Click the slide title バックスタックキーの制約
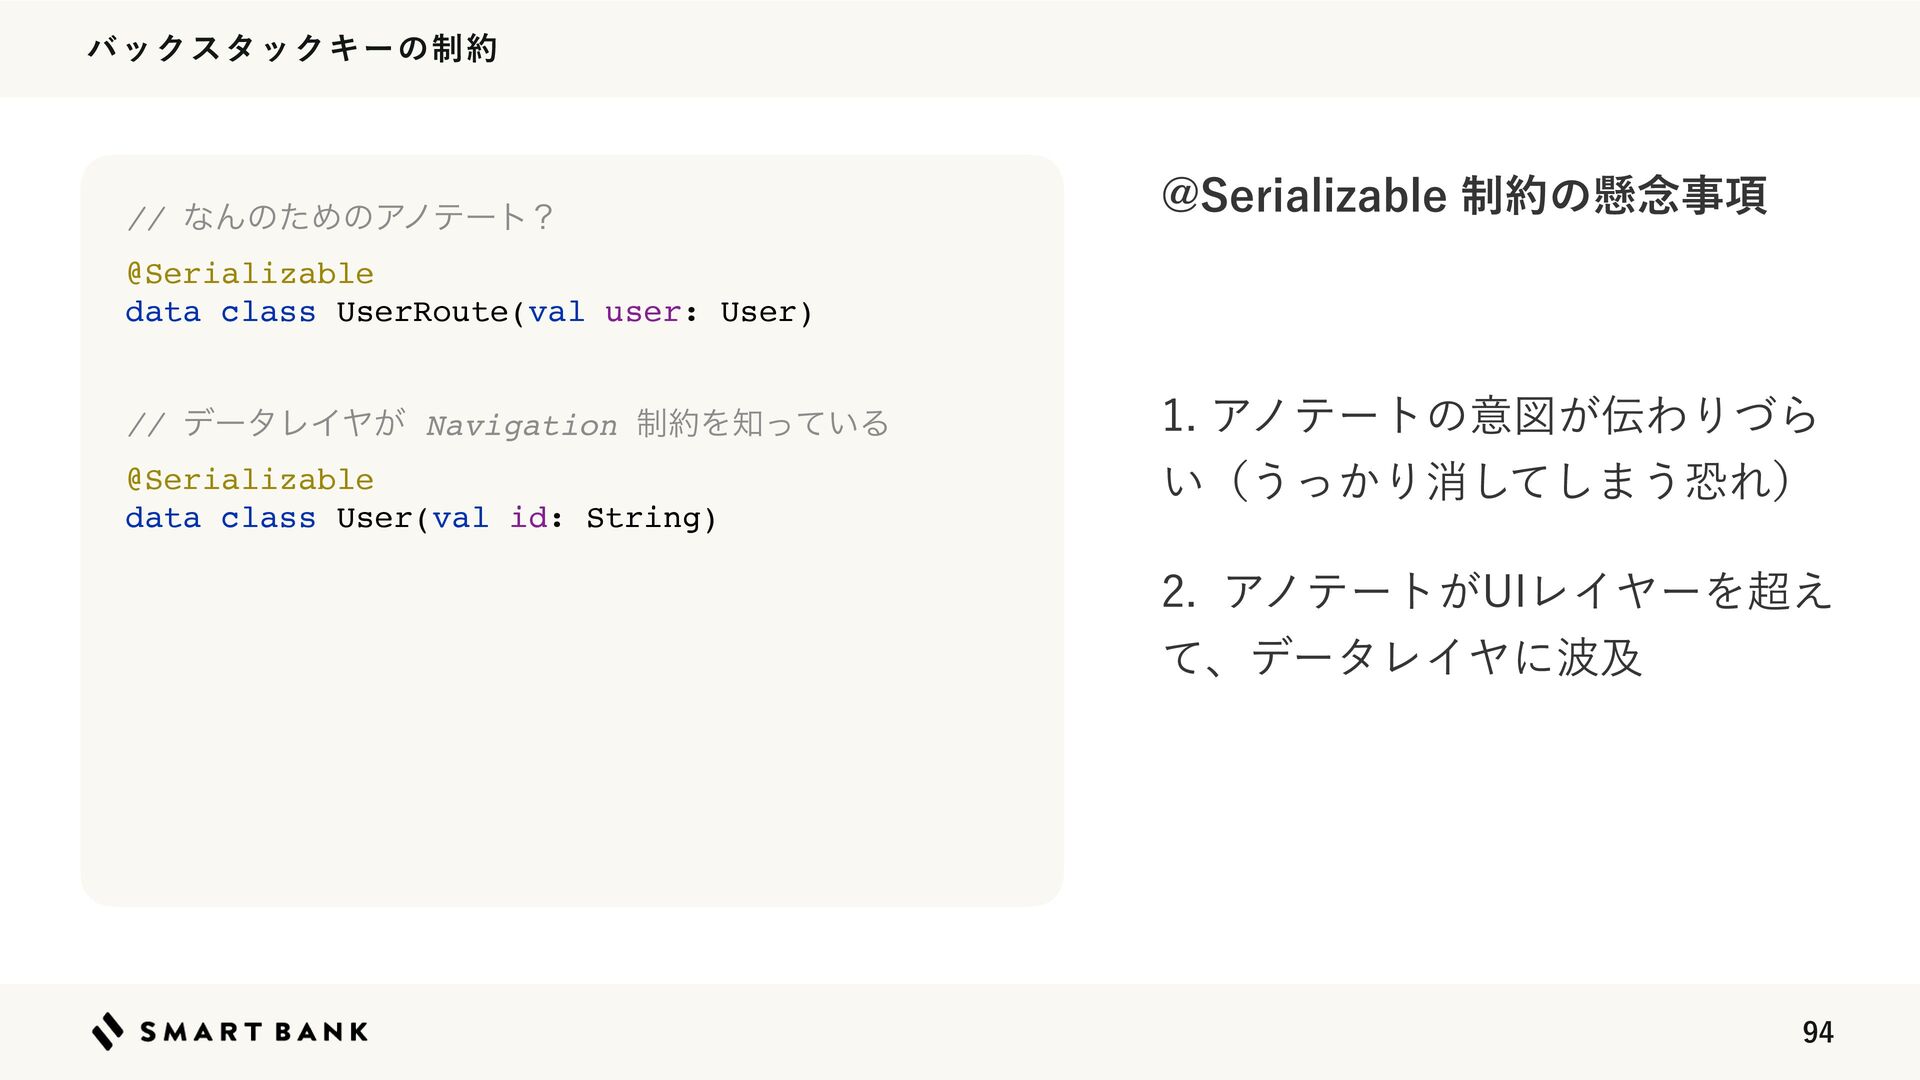Image resolution: width=1920 pixels, height=1080 pixels. click(292, 48)
